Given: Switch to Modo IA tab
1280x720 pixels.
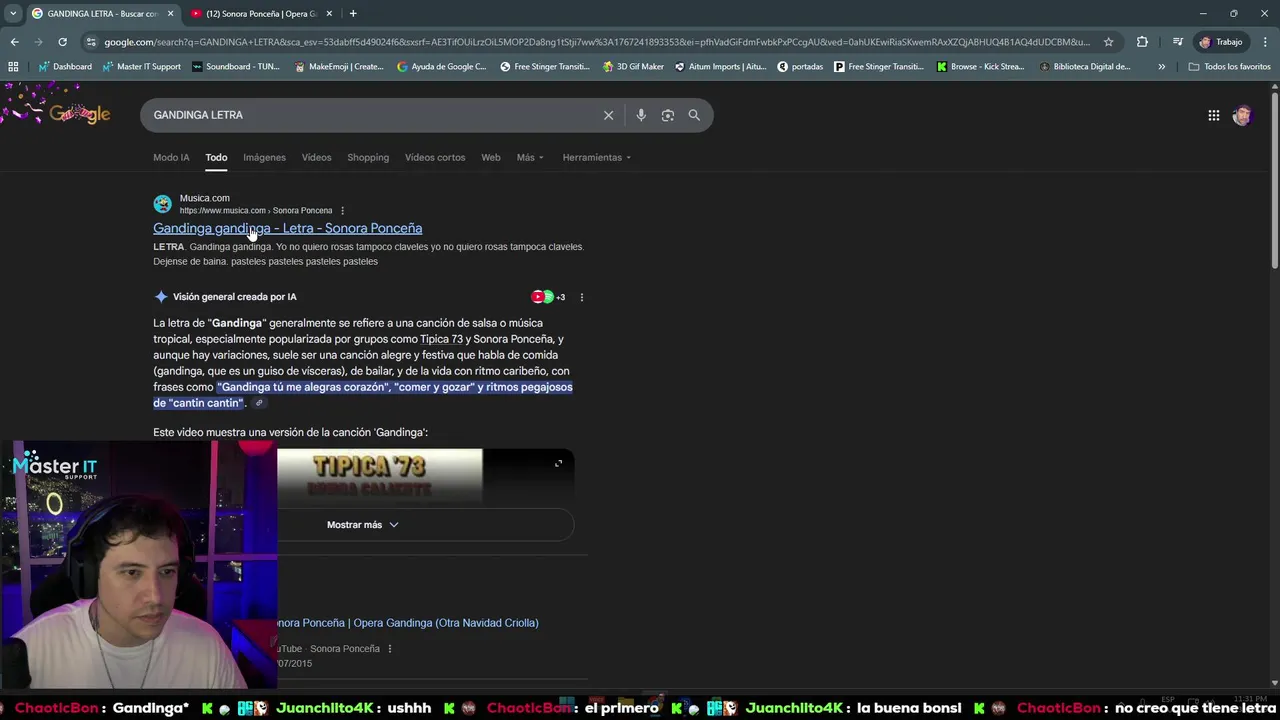Looking at the screenshot, I should (x=171, y=157).
